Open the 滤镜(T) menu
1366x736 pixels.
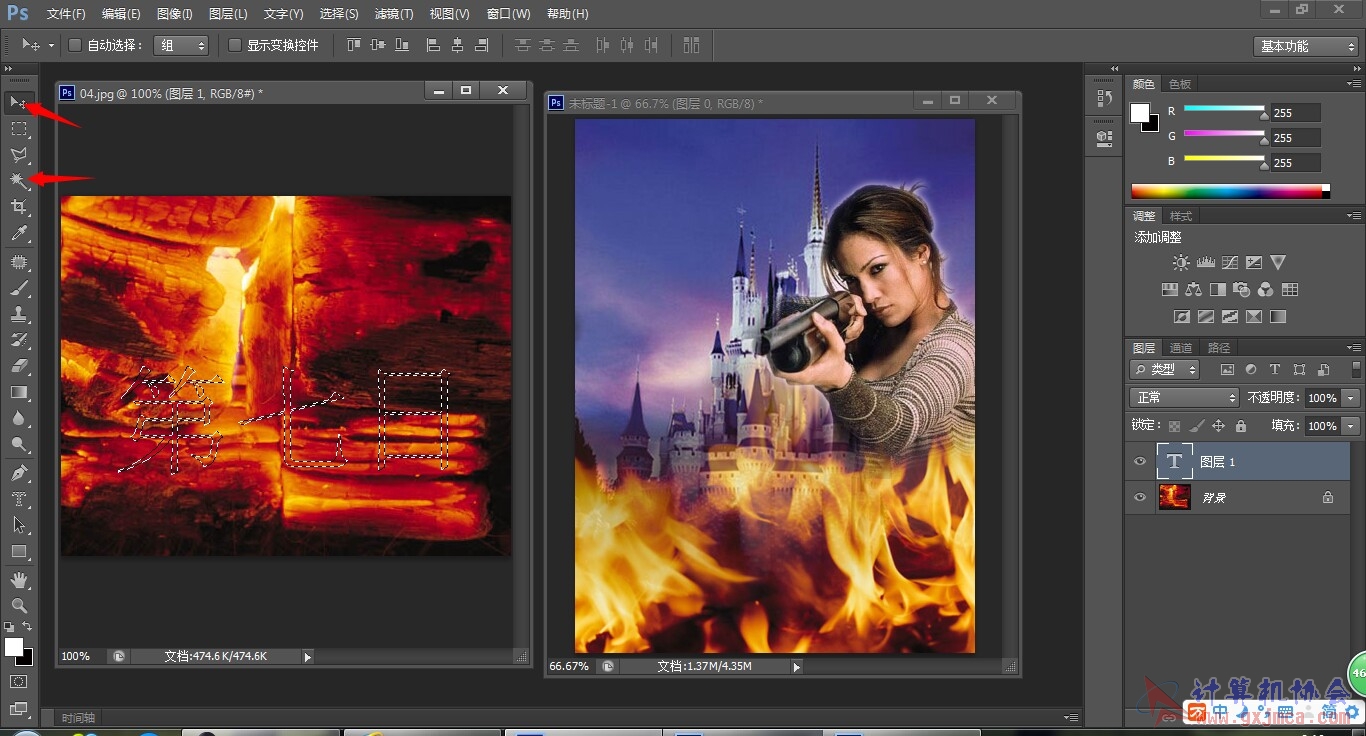tap(394, 14)
